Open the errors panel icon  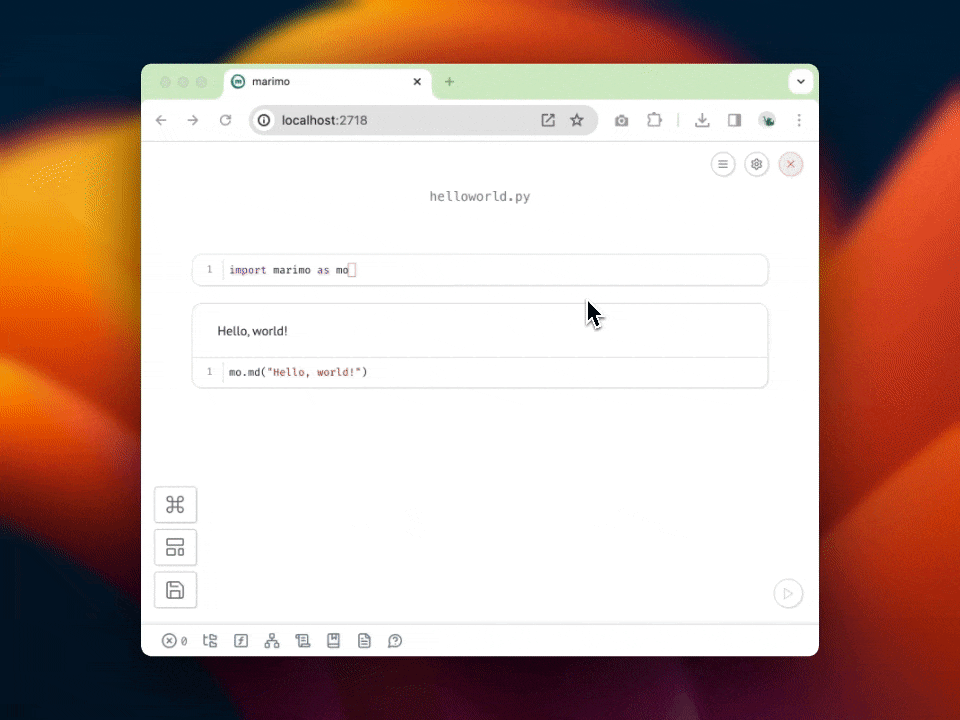[170, 641]
